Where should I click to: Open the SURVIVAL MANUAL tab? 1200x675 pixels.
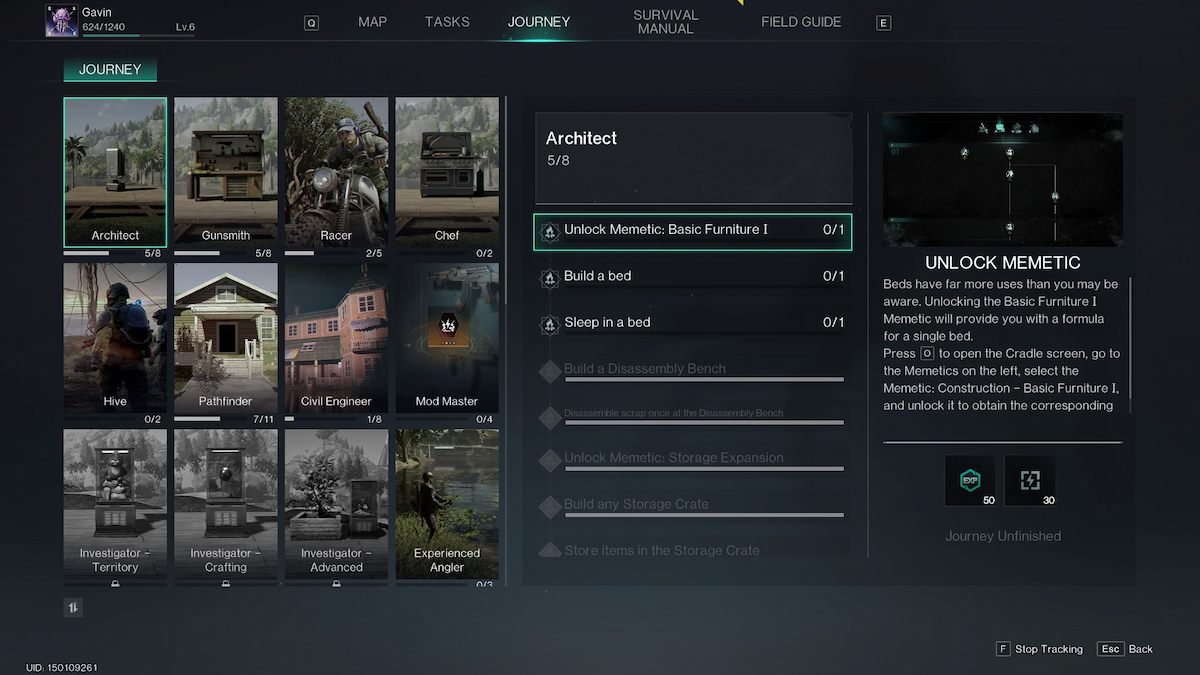665,21
